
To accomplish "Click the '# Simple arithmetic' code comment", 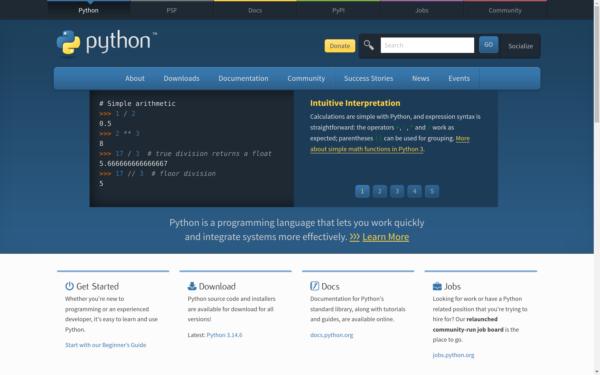I will (x=137, y=103).
